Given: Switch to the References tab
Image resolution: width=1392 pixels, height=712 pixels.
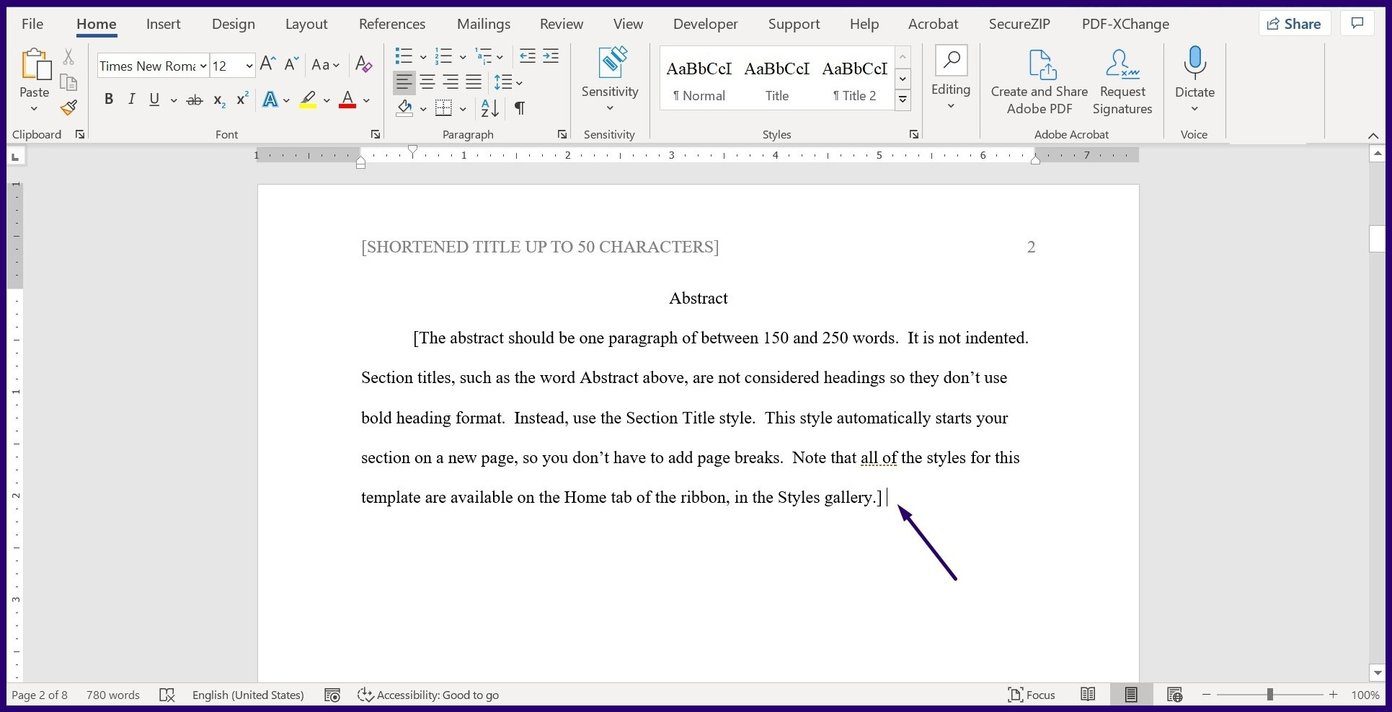Looking at the screenshot, I should point(392,24).
